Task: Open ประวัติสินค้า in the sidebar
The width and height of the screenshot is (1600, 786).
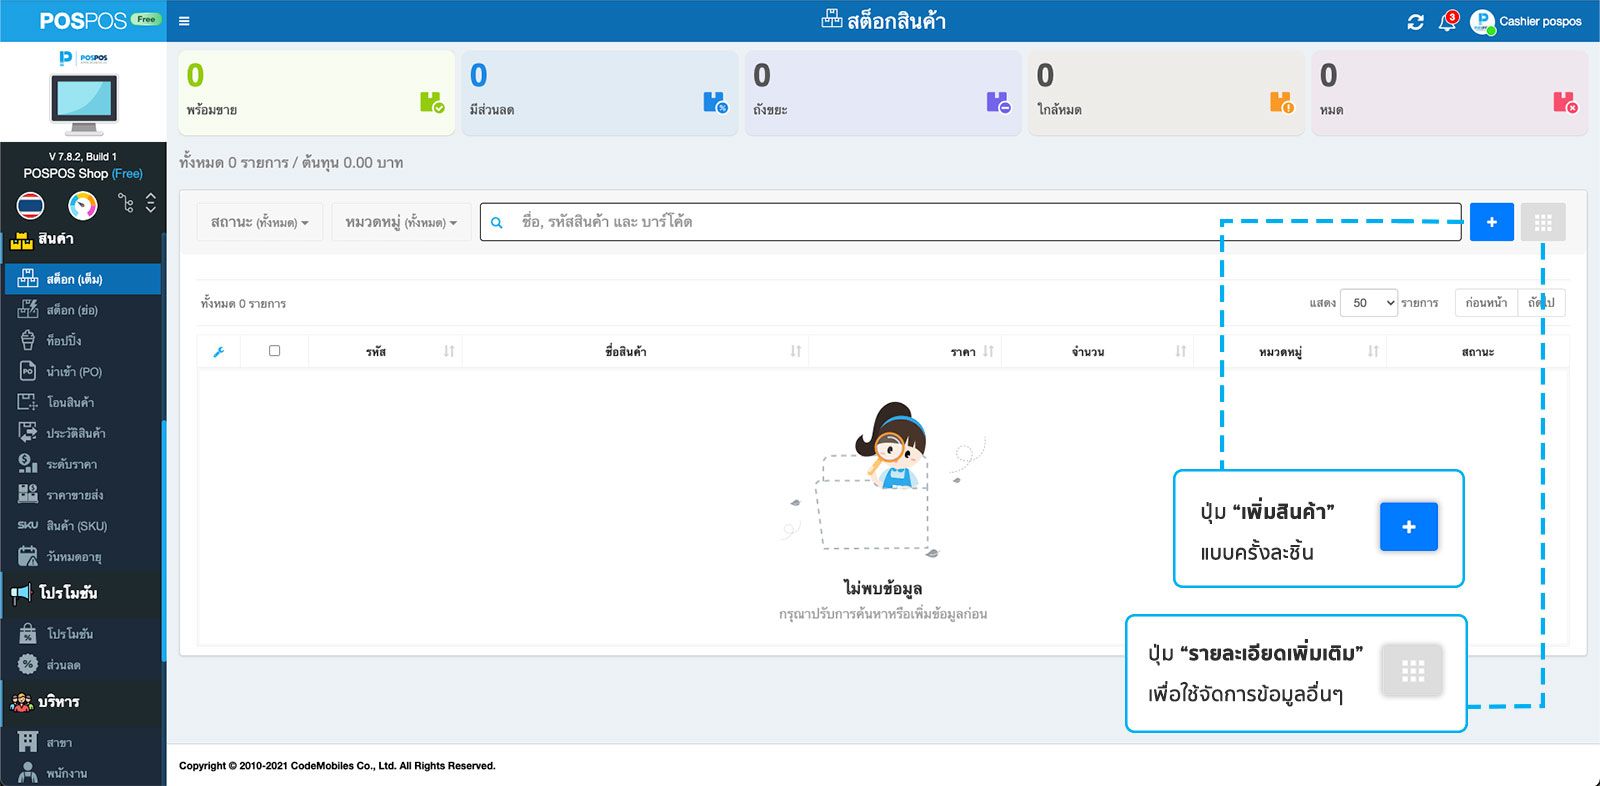Action: pos(76,433)
